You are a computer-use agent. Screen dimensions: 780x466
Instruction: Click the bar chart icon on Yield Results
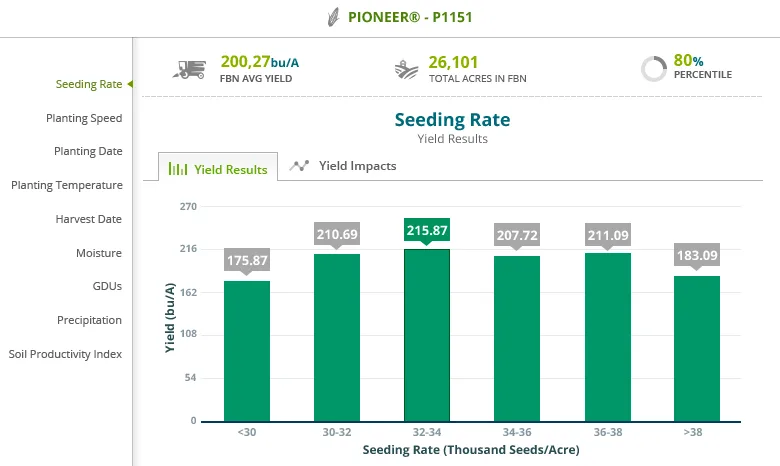click(x=178, y=169)
